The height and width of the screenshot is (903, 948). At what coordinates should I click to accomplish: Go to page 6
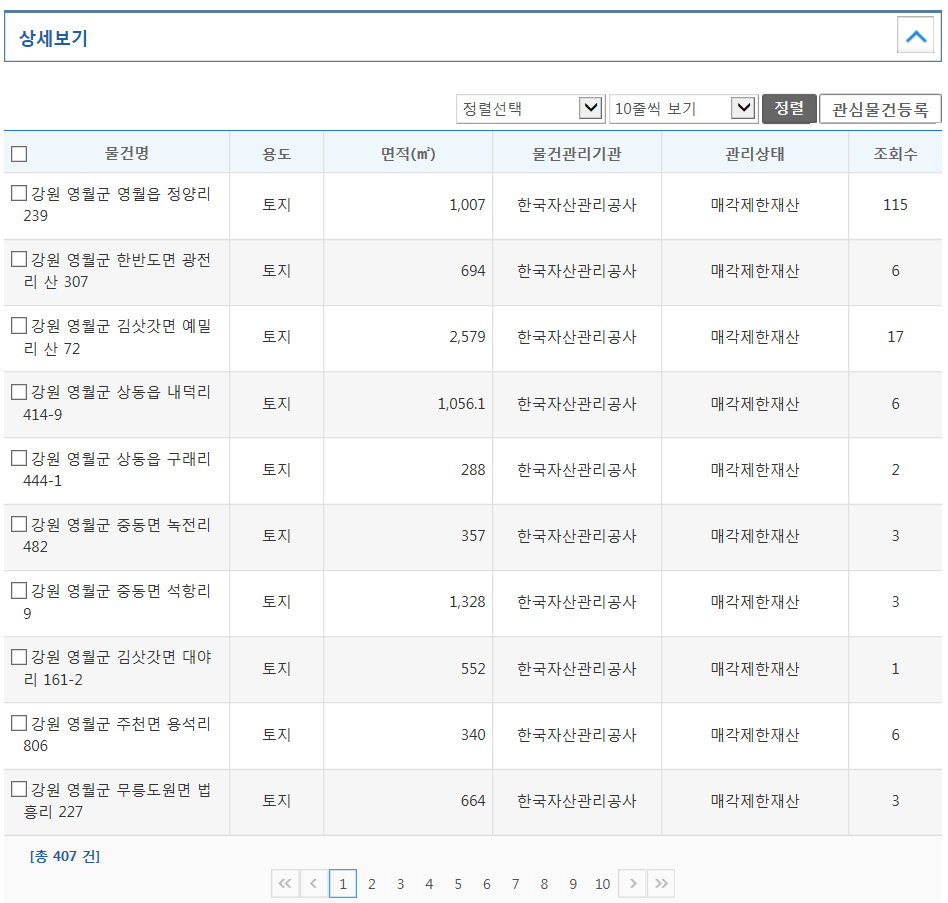487,884
